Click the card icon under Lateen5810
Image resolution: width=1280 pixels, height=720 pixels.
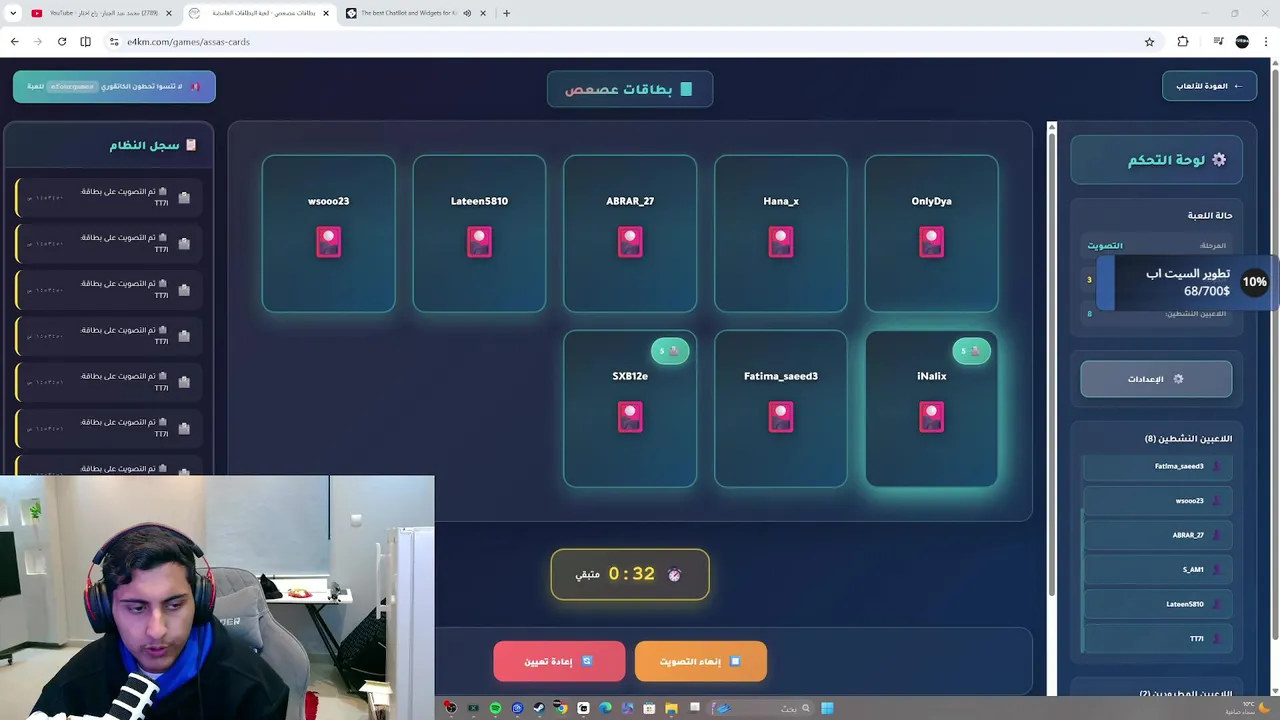479,242
